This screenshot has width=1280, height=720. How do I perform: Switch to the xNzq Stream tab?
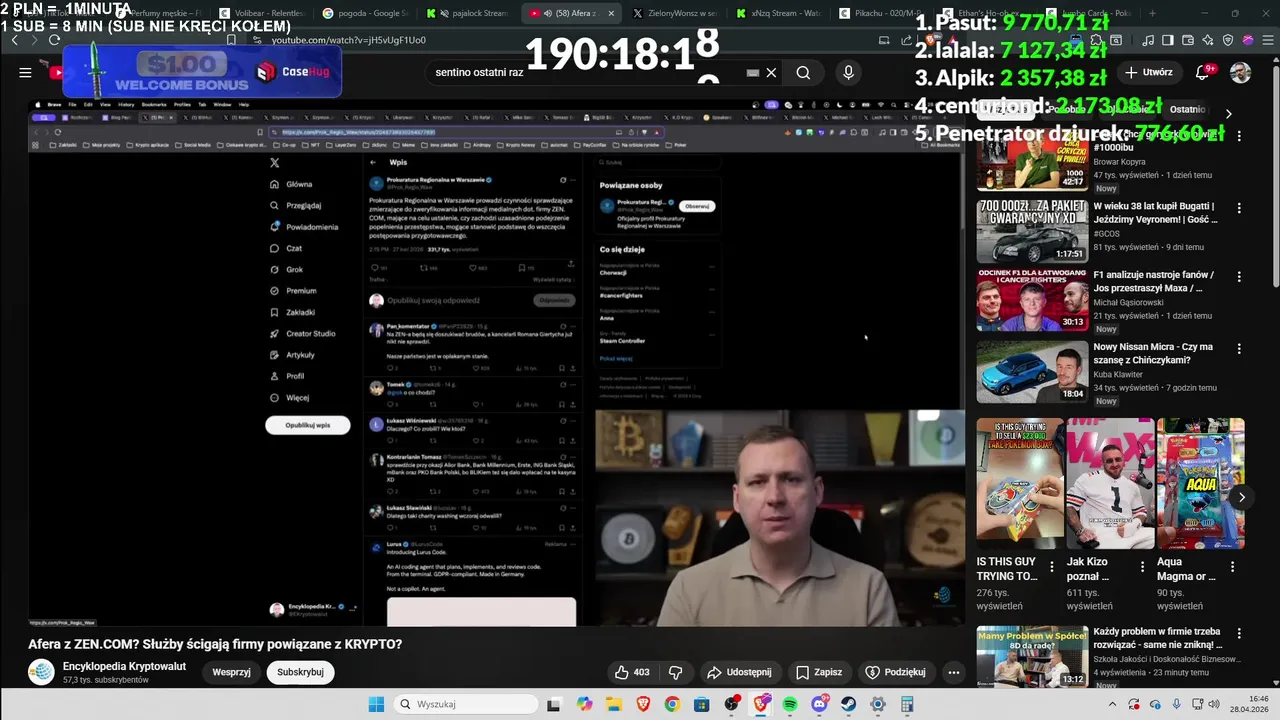pyautogui.click(x=777, y=14)
